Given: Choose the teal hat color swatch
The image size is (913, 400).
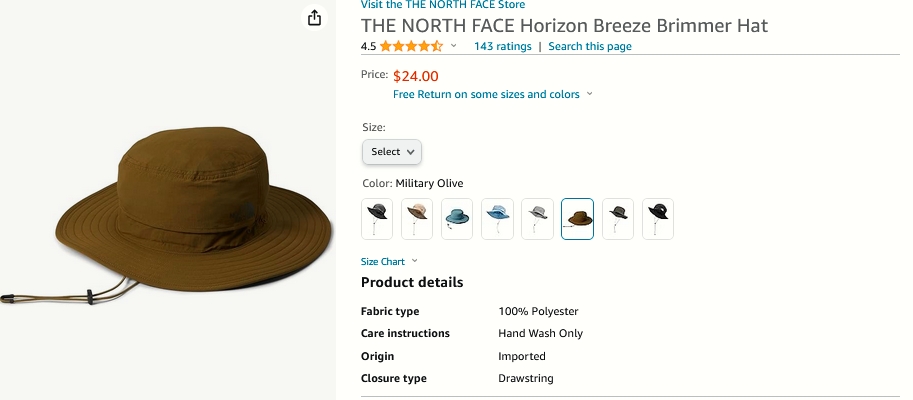Looking at the screenshot, I should click(457, 219).
